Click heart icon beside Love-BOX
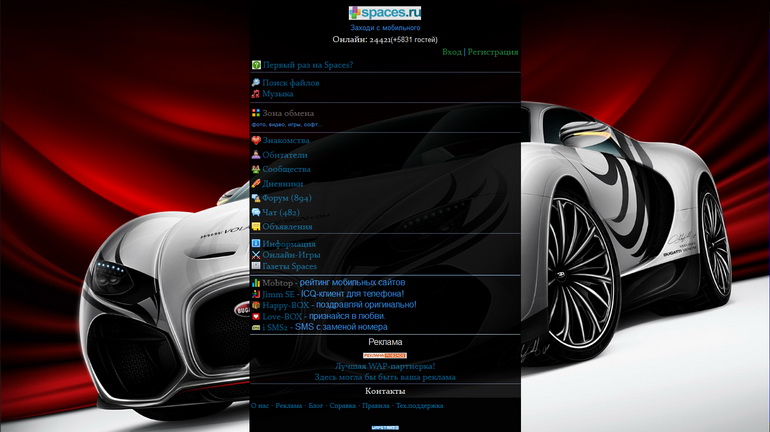 (x=256, y=316)
